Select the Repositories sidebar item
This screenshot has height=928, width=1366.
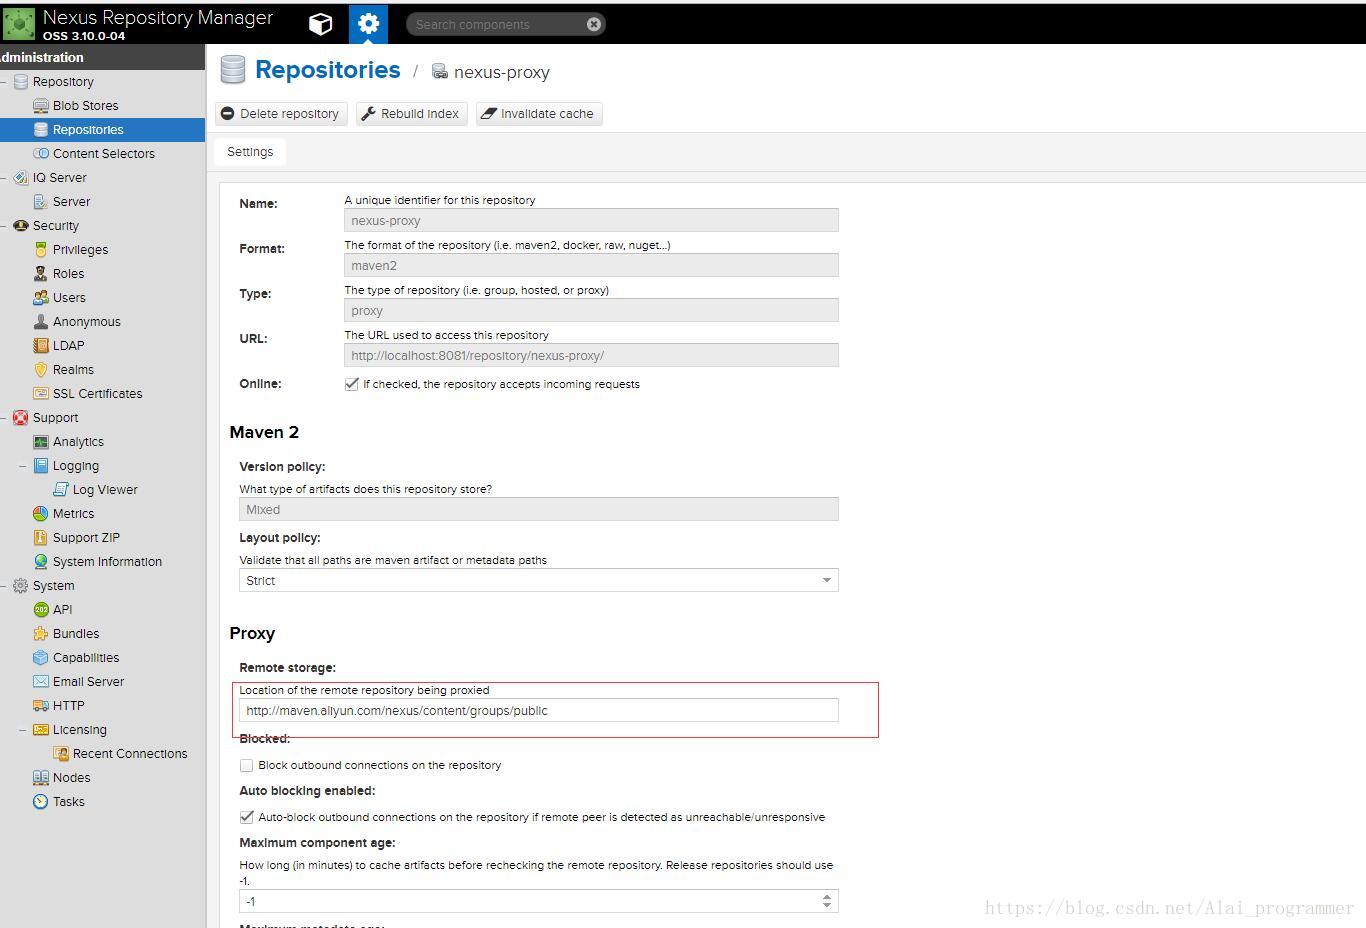[x=102, y=129]
